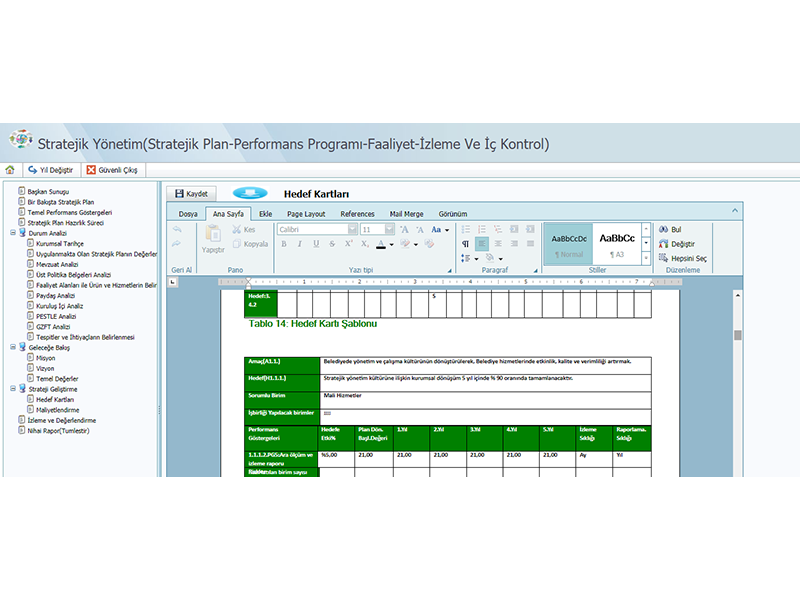Toggle underline formatting
Viewport: 800px width, 600px height.
(316, 244)
